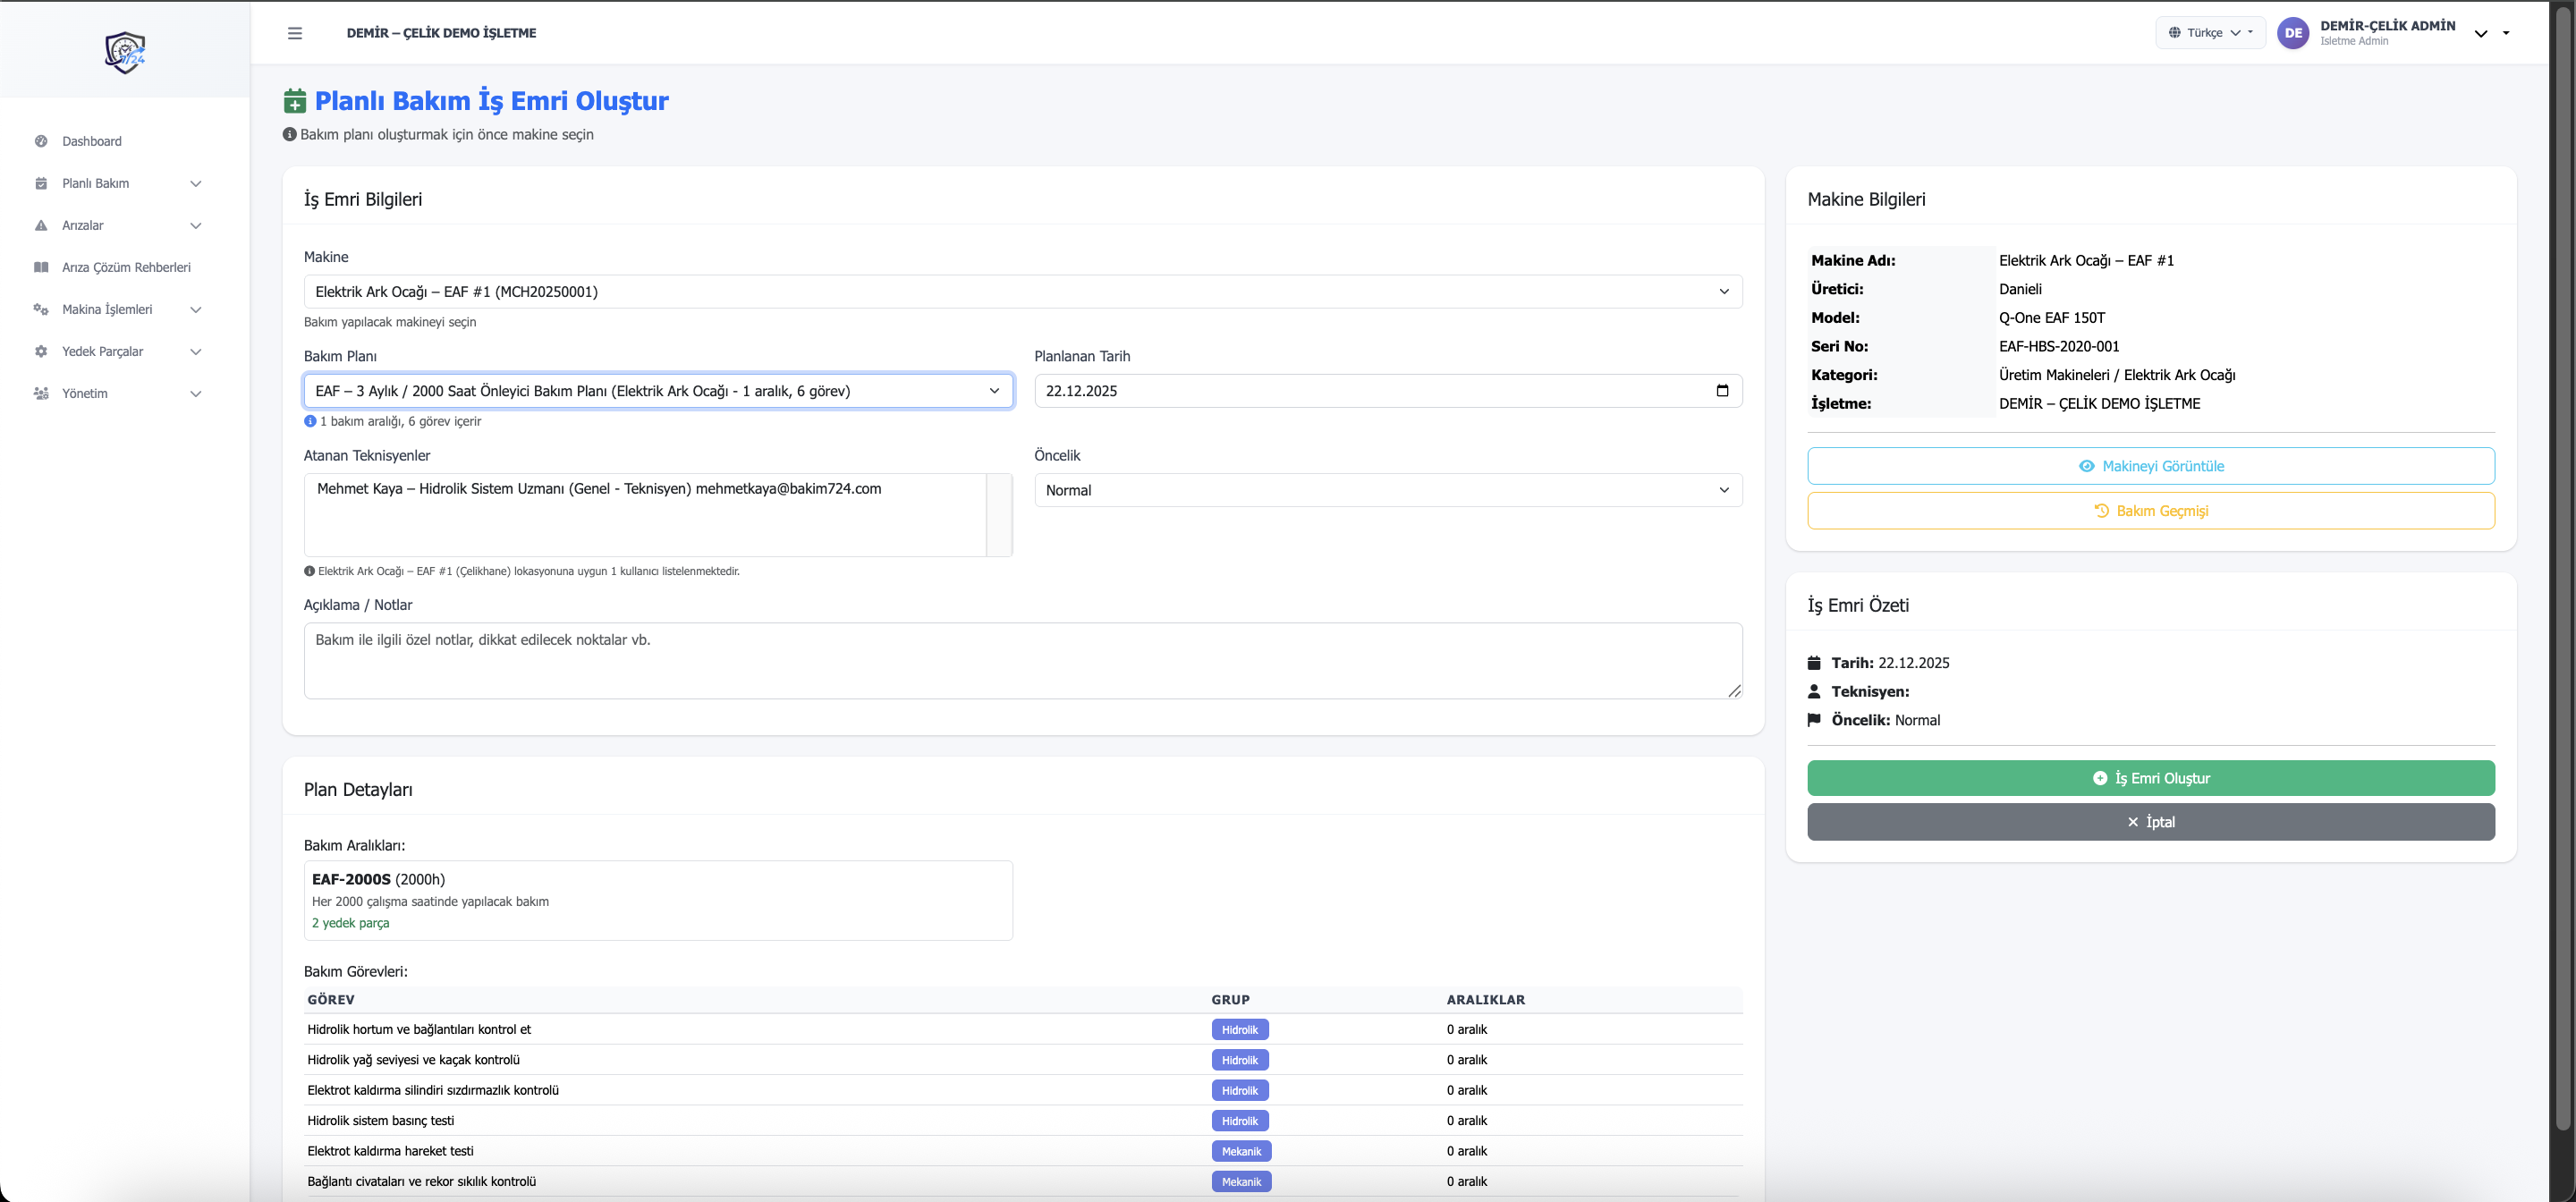Click the Bakım724 shield logo
2576x1202 pixels.
pos(125,52)
